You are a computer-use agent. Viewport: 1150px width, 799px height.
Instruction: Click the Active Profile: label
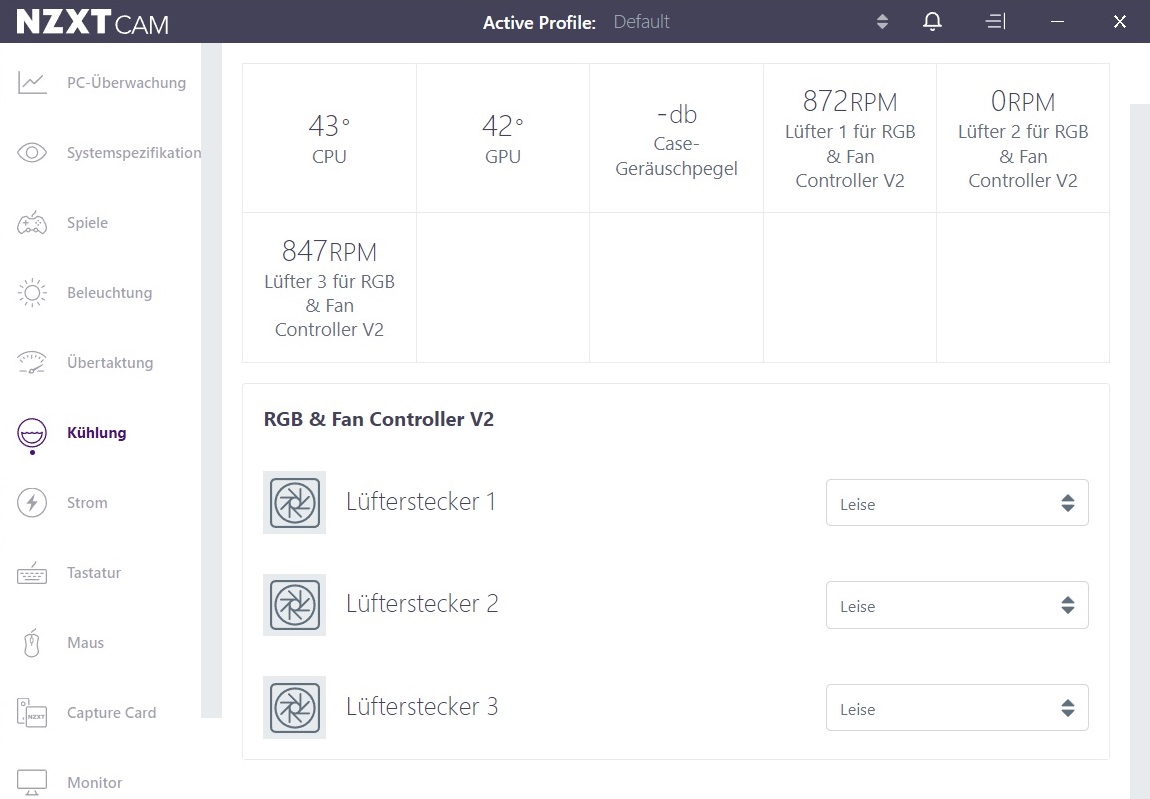[539, 23]
